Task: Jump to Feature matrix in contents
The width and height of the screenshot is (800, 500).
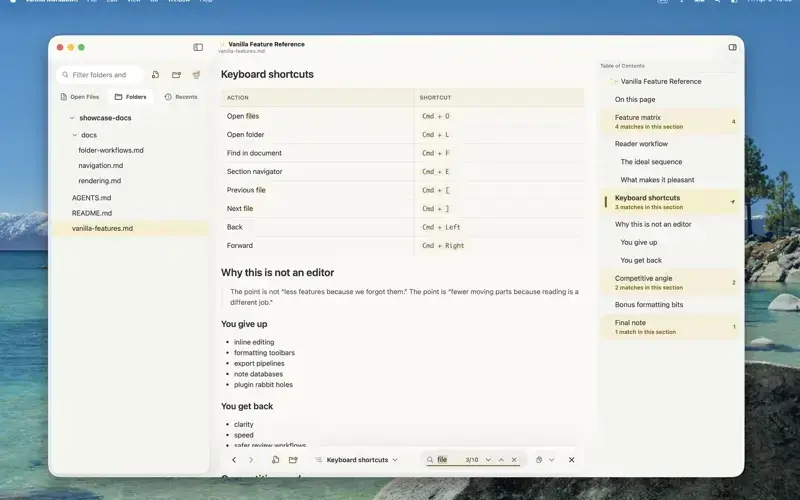Action: tap(669, 121)
